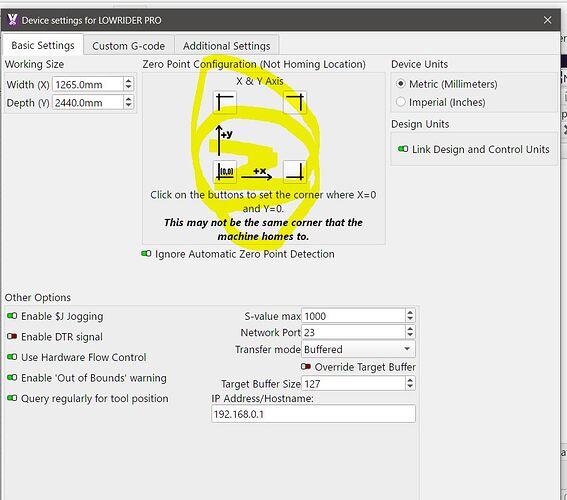Open the Additional Settings tab
Image resolution: width=567 pixels, height=500 pixels.
point(226,46)
